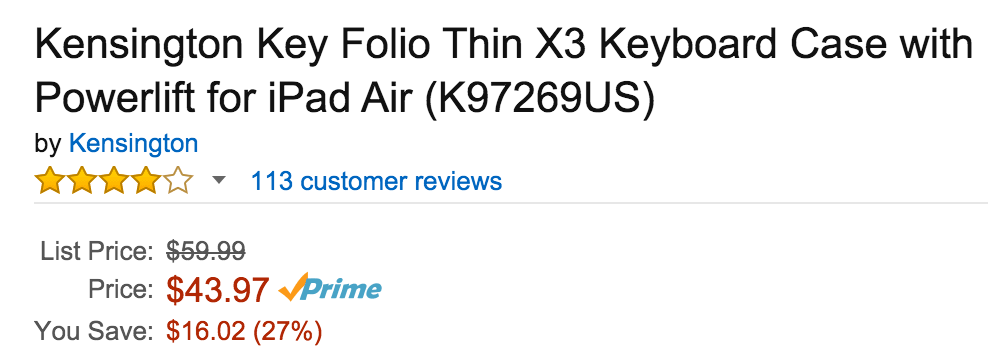Click the Kensington Key Folio product title
Viewport: 988px width, 364px height.
[x=504, y=73]
